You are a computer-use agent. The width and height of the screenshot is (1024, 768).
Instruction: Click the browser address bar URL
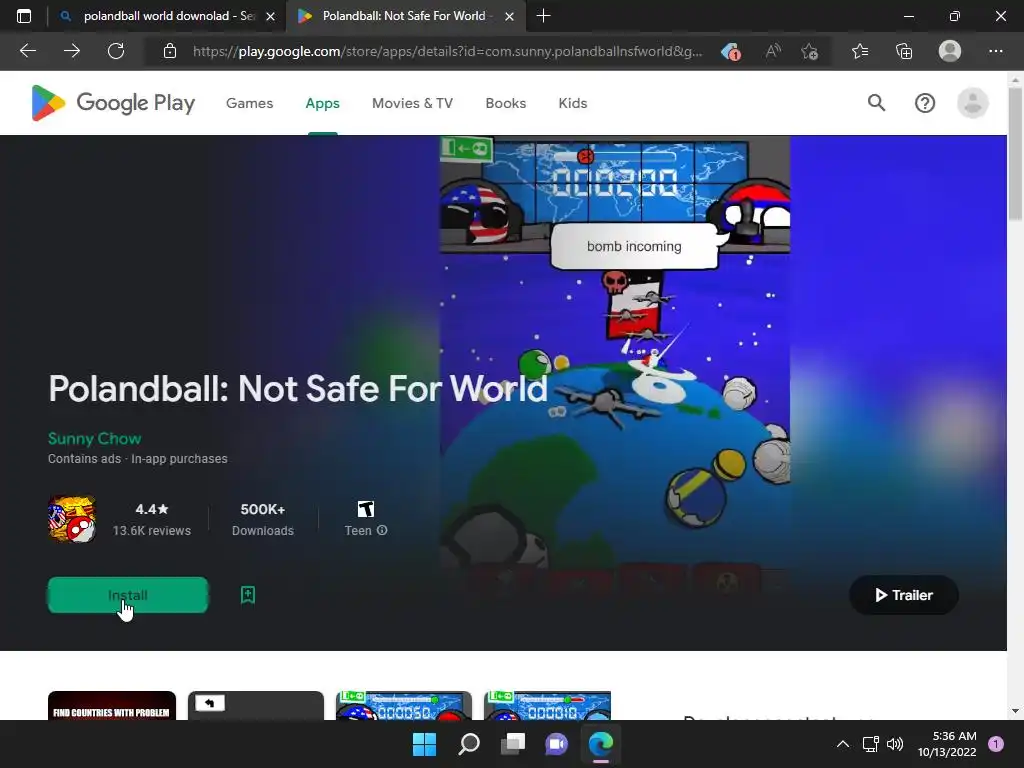(447, 51)
